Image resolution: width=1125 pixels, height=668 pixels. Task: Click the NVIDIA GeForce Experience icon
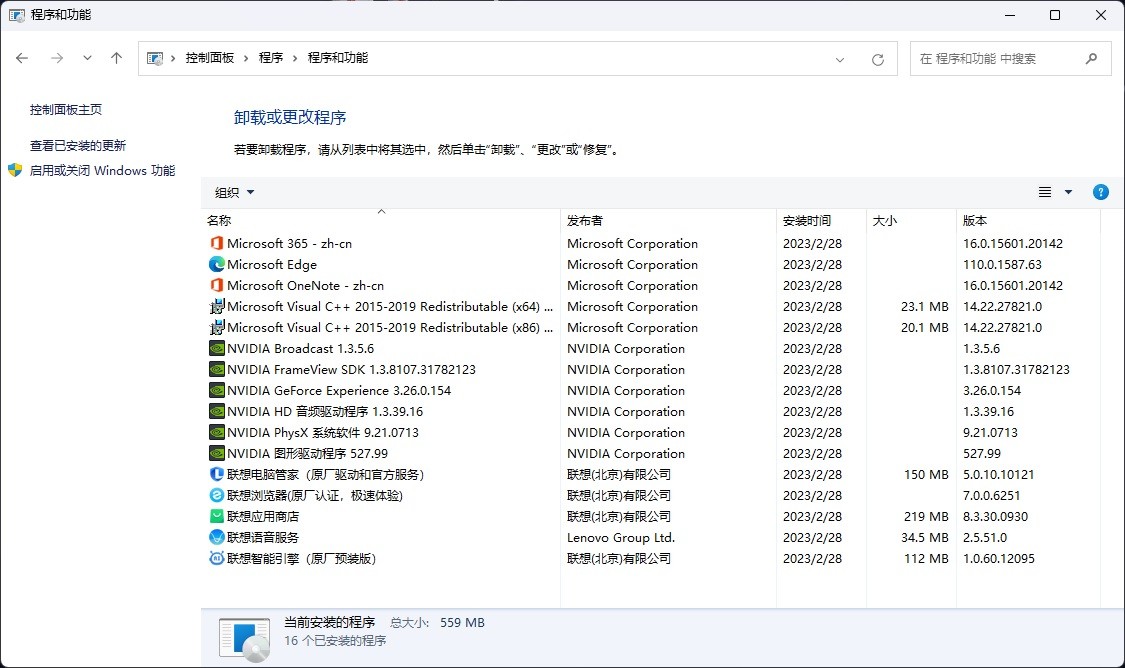click(216, 390)
